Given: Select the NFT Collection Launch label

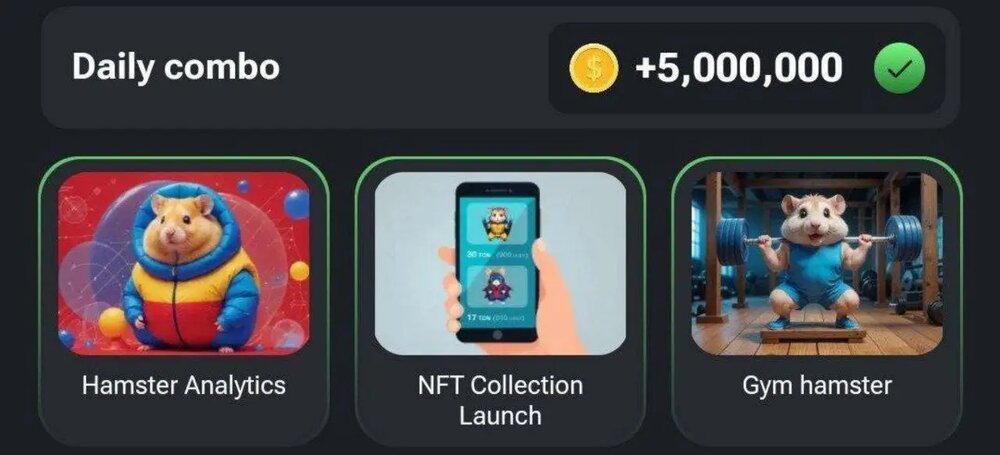Looking at the screenshot, I should tap(500, 401).
